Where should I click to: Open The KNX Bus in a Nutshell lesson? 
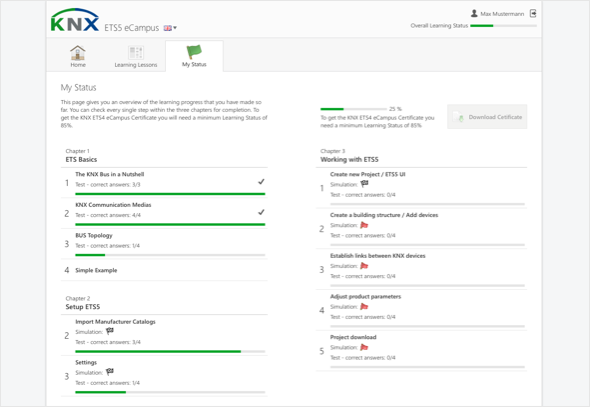pos(109,174)
